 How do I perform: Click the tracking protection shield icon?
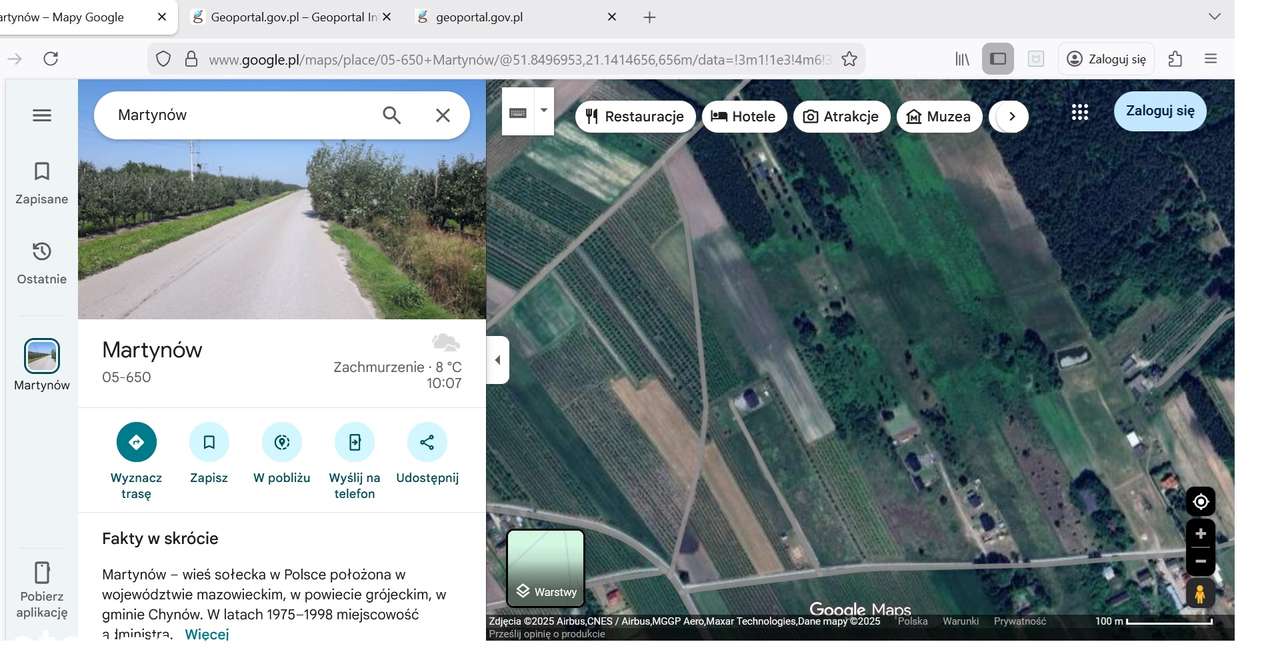(x=164, y=59)
